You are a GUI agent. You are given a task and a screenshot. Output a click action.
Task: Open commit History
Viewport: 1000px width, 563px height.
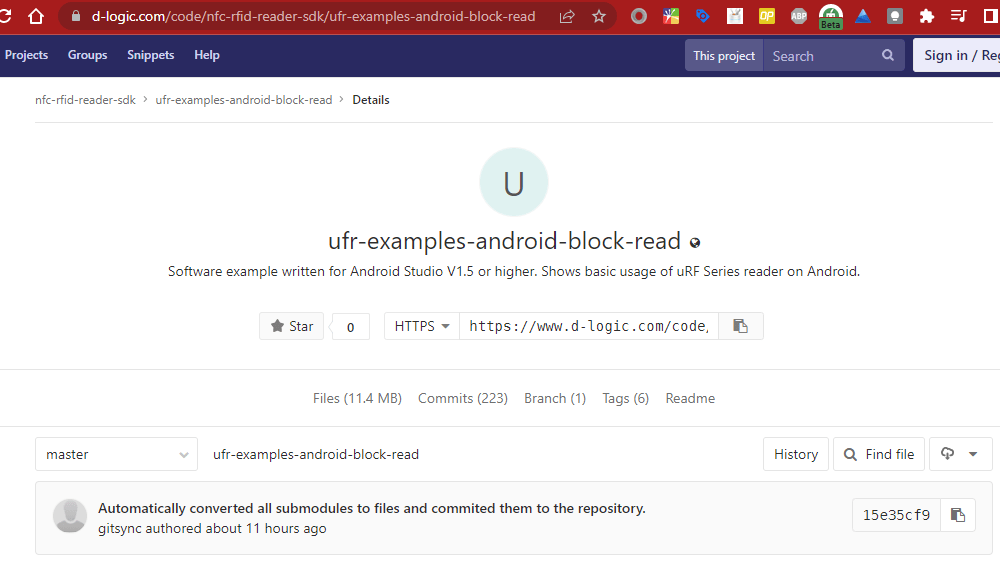795,454
